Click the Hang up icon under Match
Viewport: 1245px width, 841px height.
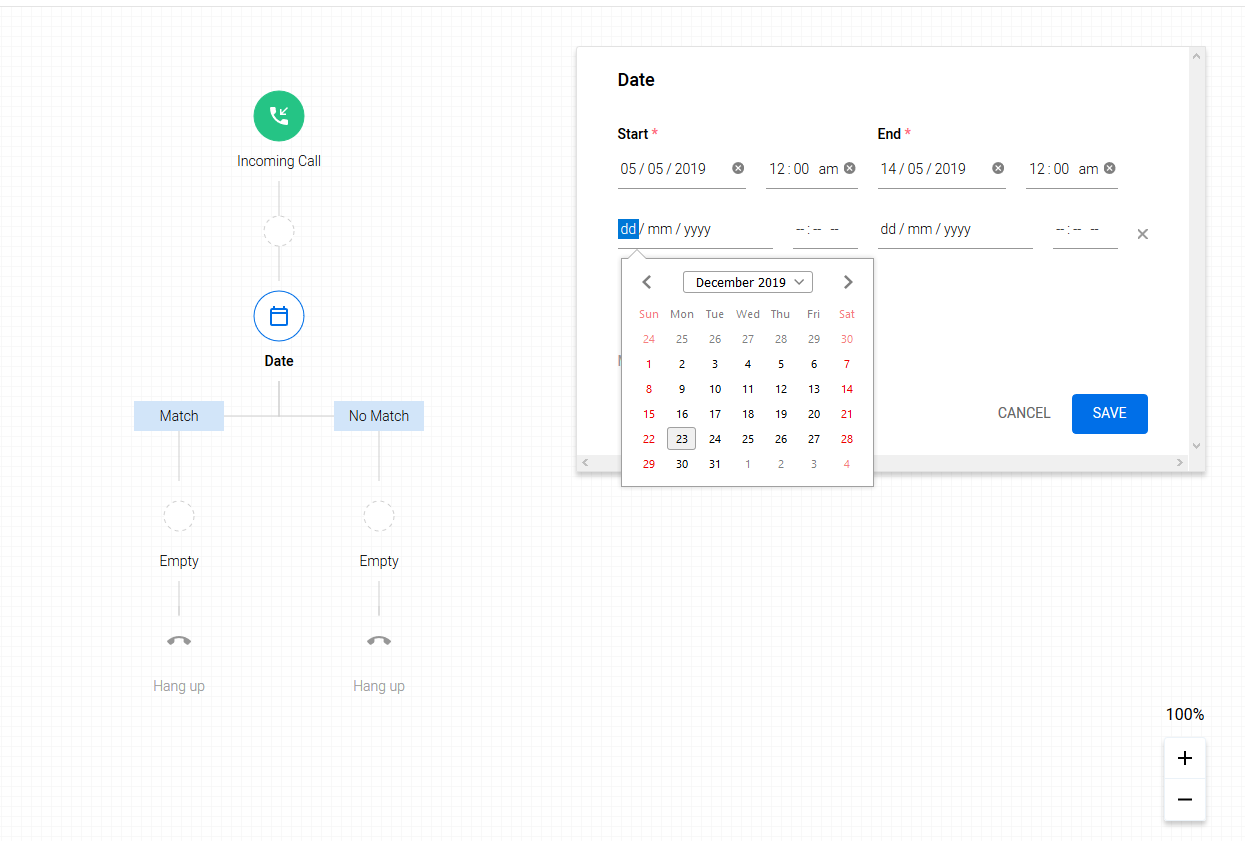[x=179, y=641]
